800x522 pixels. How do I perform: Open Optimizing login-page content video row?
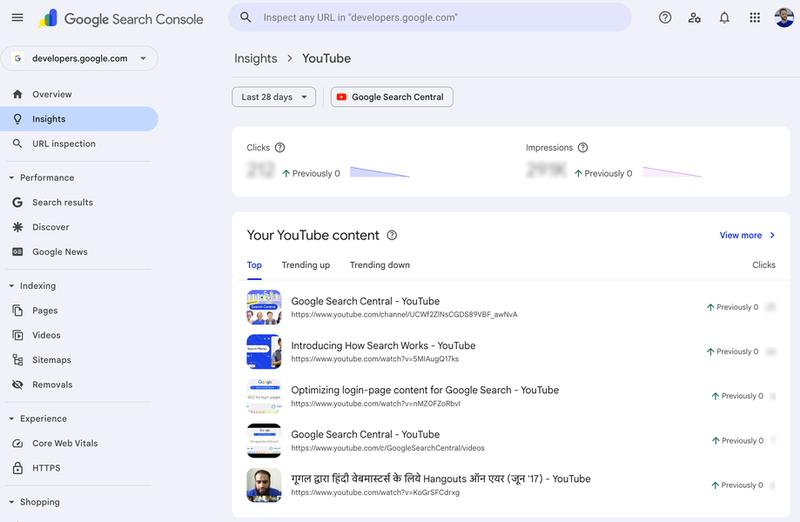click(511, 396)
